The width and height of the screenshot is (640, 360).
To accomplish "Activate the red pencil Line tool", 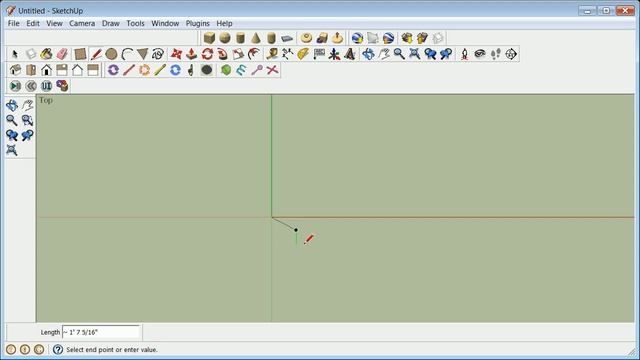I will [96, 54].
